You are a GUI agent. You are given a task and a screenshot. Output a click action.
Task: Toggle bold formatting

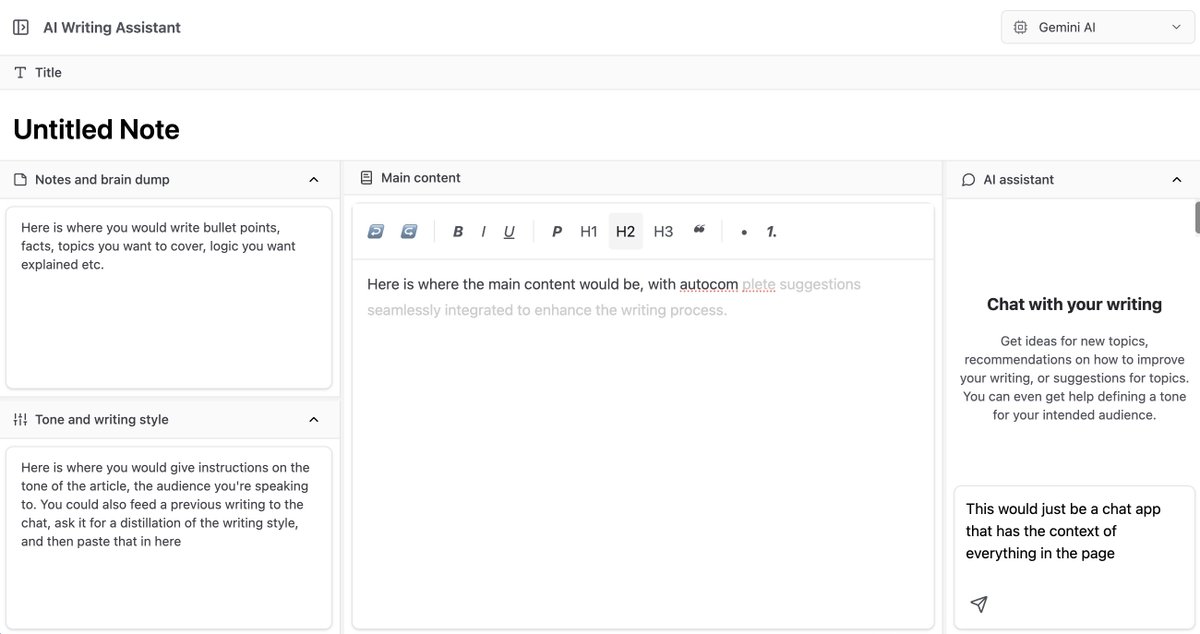(x=458, y=231)
